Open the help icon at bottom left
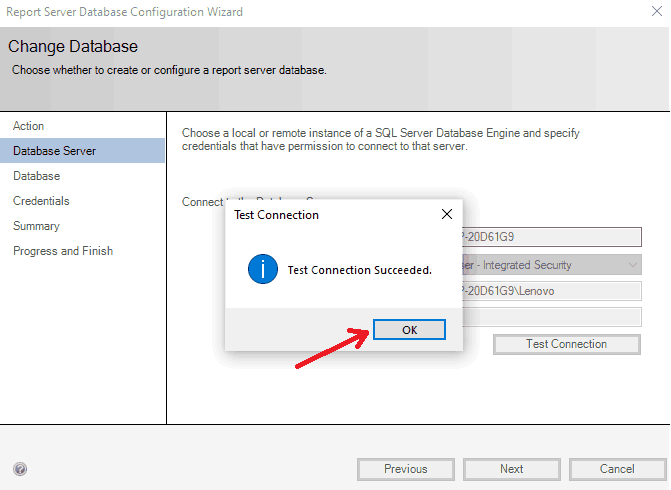Viewport: 671px width, 490px height. [20, 469]
